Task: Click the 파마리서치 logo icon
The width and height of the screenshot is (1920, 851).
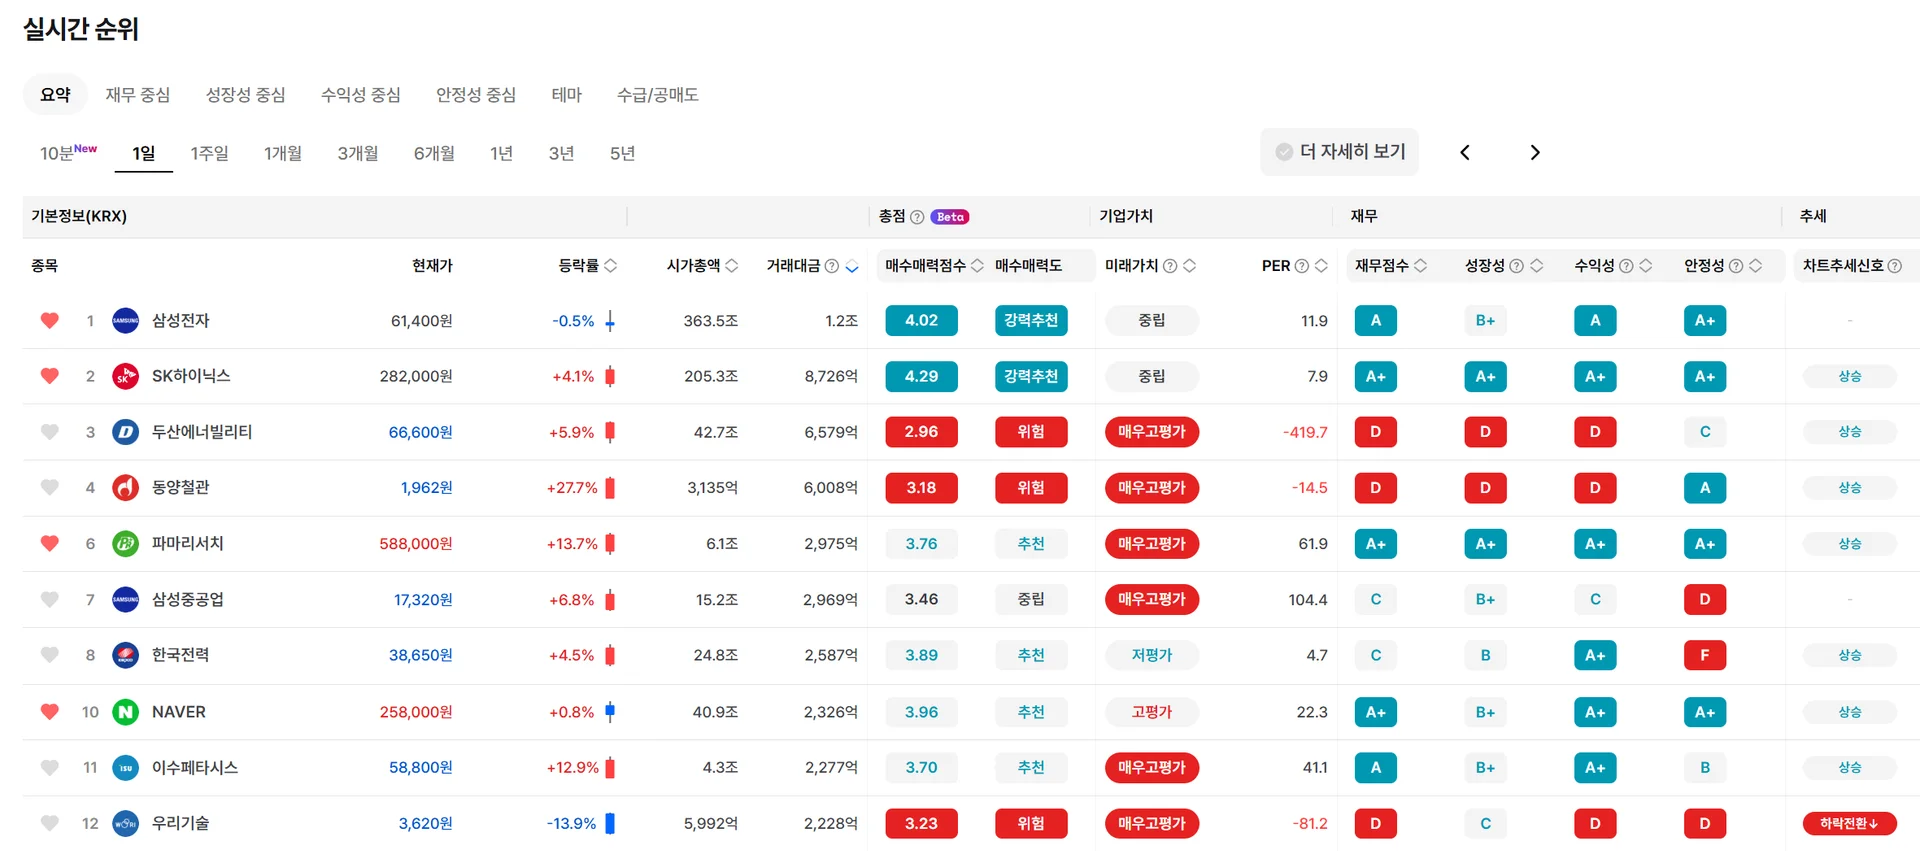Action: click(x=125, y=544)
